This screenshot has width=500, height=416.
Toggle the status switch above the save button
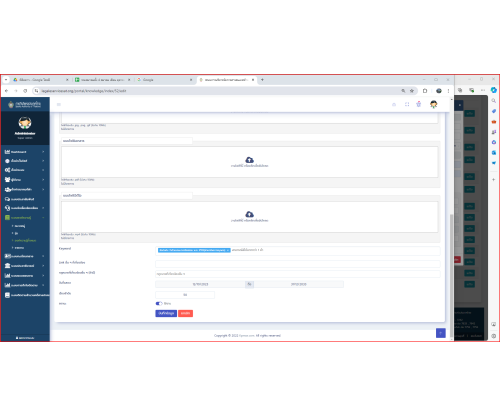coord(159,303)
